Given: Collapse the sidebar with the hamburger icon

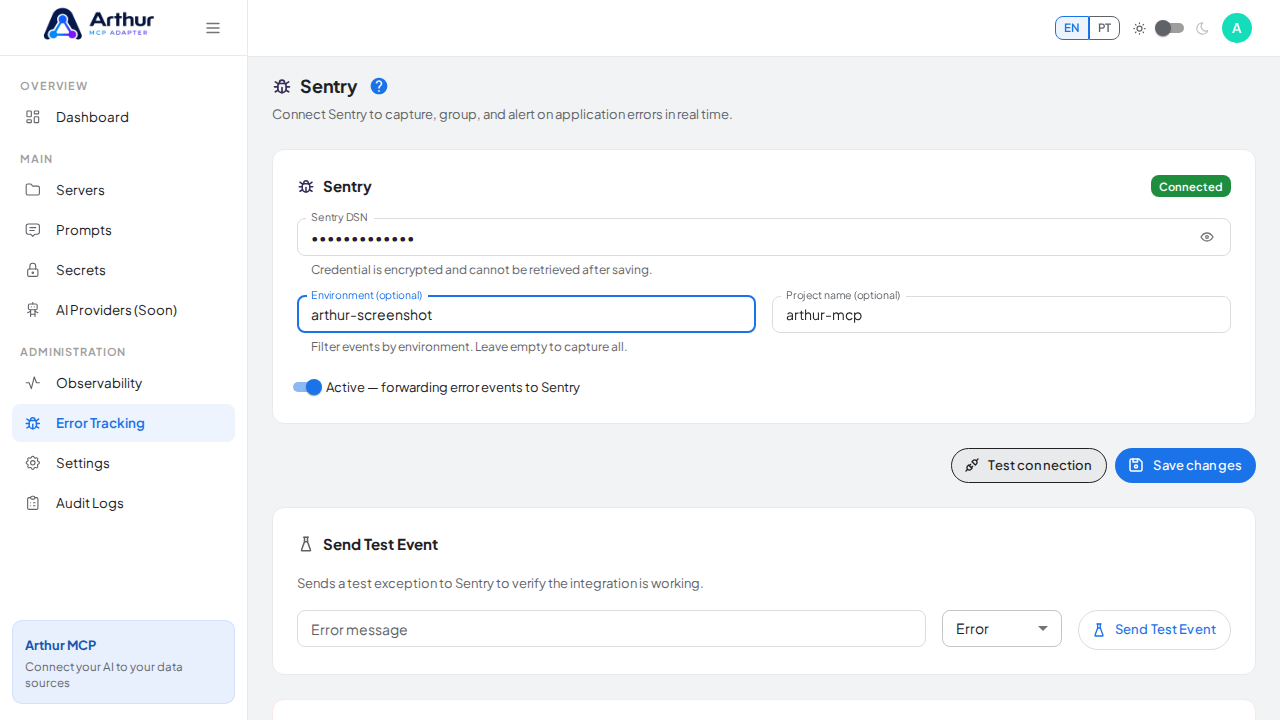Looking at the screenshot, I should coord(213,28).
